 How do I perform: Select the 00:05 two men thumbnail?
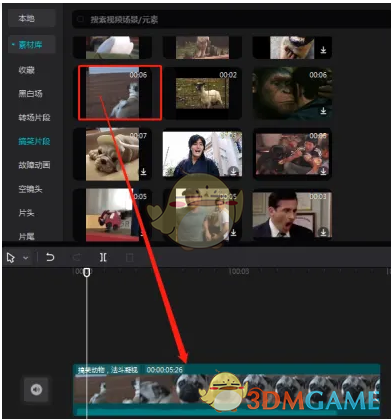(202, 215)
